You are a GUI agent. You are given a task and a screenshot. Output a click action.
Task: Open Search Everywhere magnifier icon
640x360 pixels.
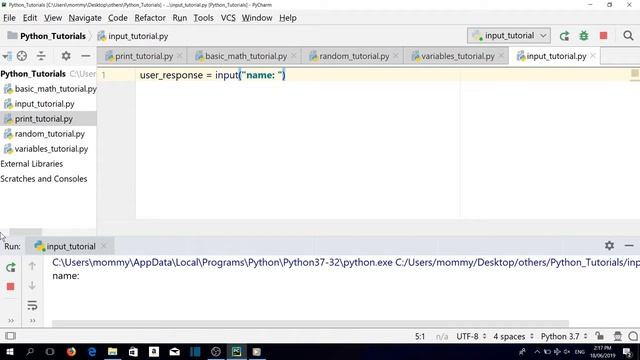628,36
